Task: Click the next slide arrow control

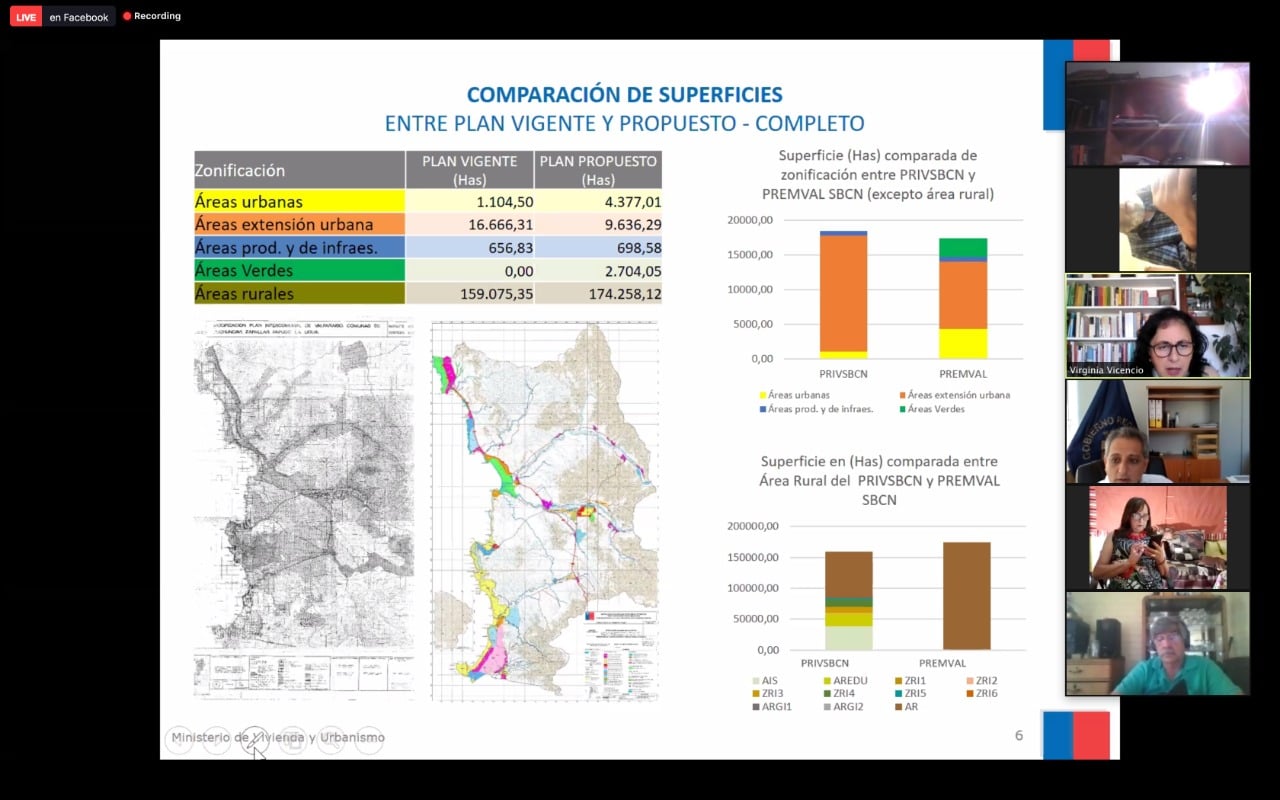Action: pyautogui.click(x=217, y=740)
